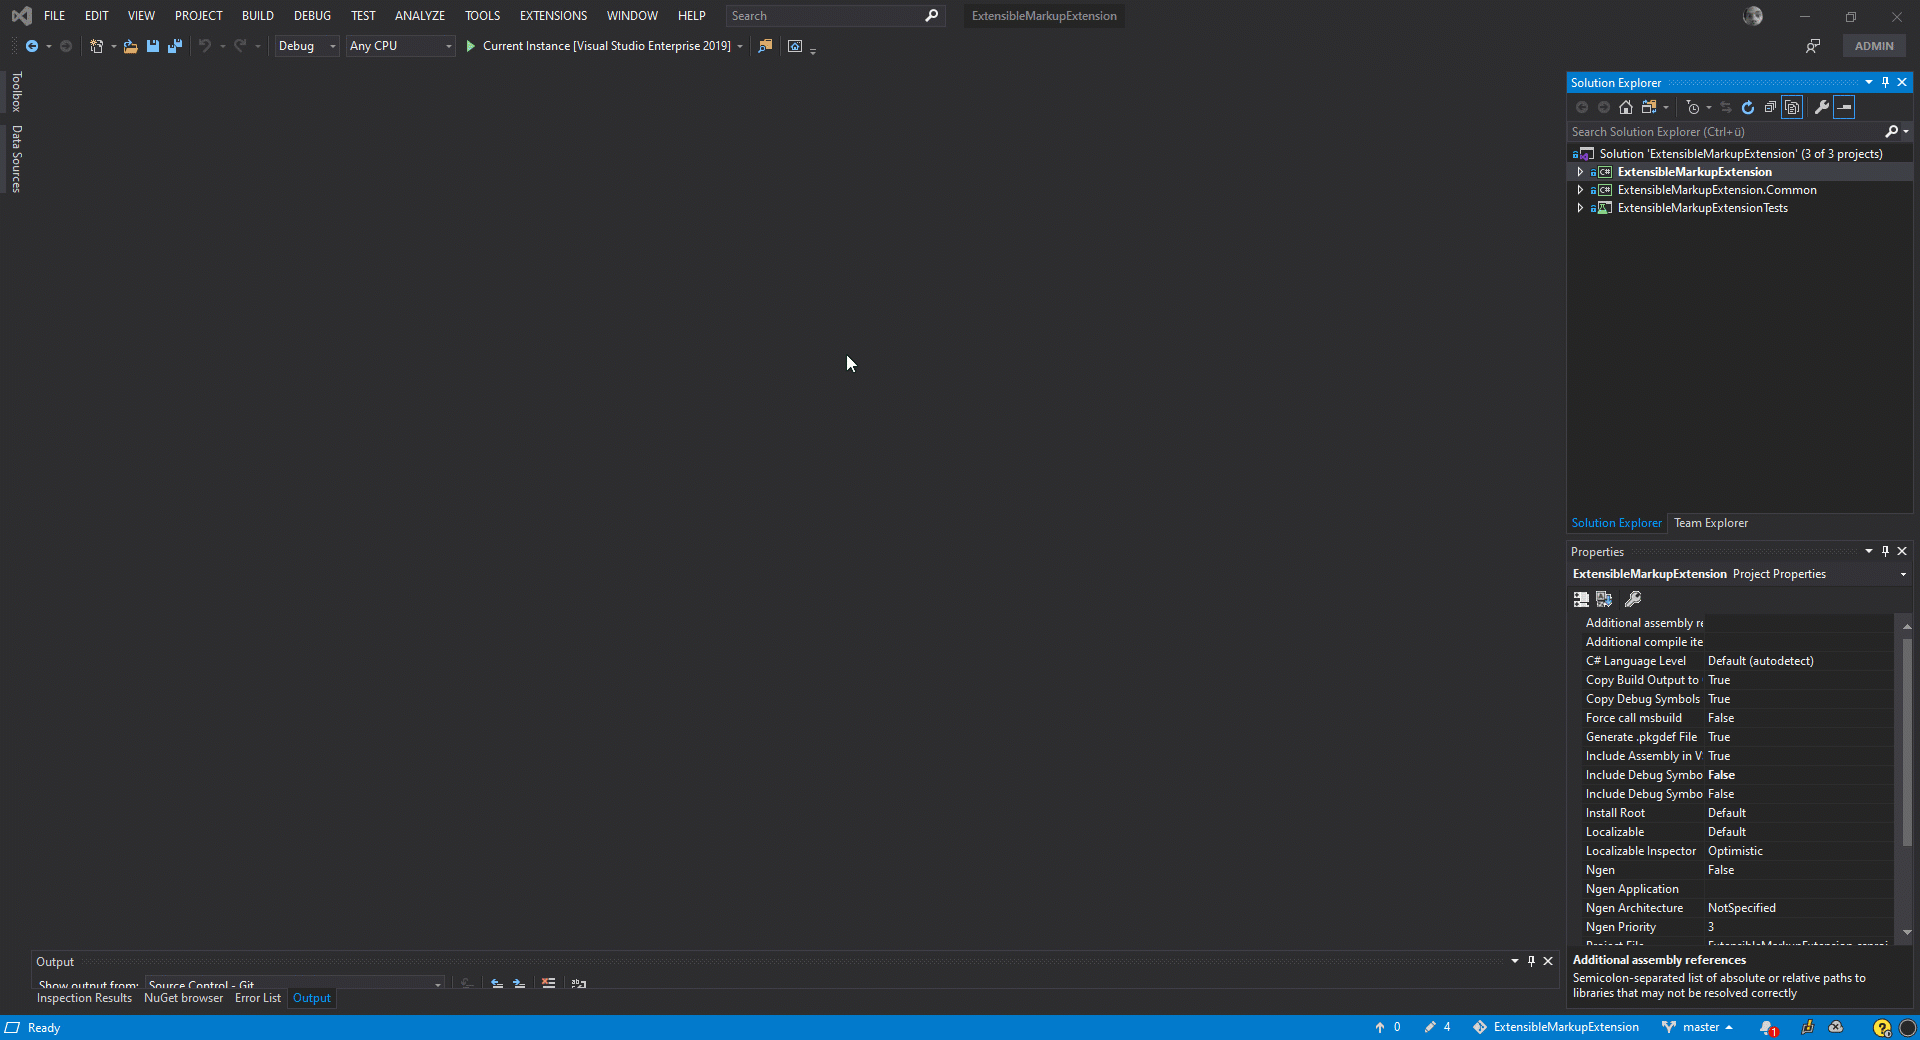Open Solution Explorer window options dropdown
The width and height of the screenshot is (1920, 1040).
click(x=1868, y=83)
